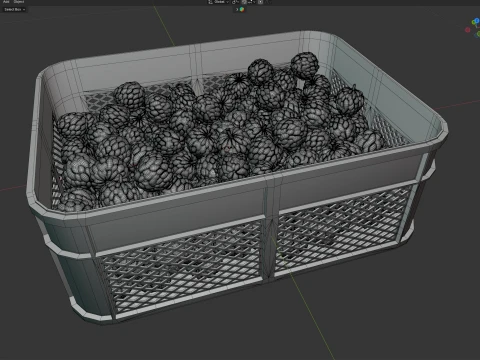This screenshot has height=360, width=480.
Task: Click the pivot point icon in header
Action: point(234,2)
